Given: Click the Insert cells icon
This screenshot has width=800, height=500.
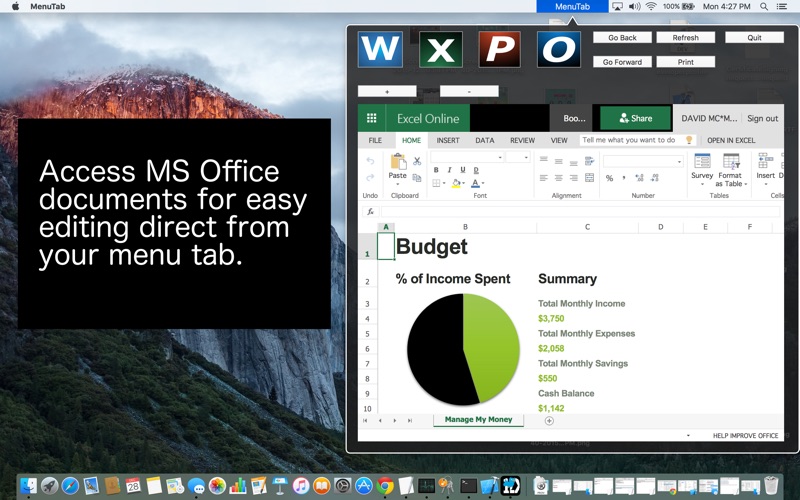Looking at the screenshot, I should point(765,161).
